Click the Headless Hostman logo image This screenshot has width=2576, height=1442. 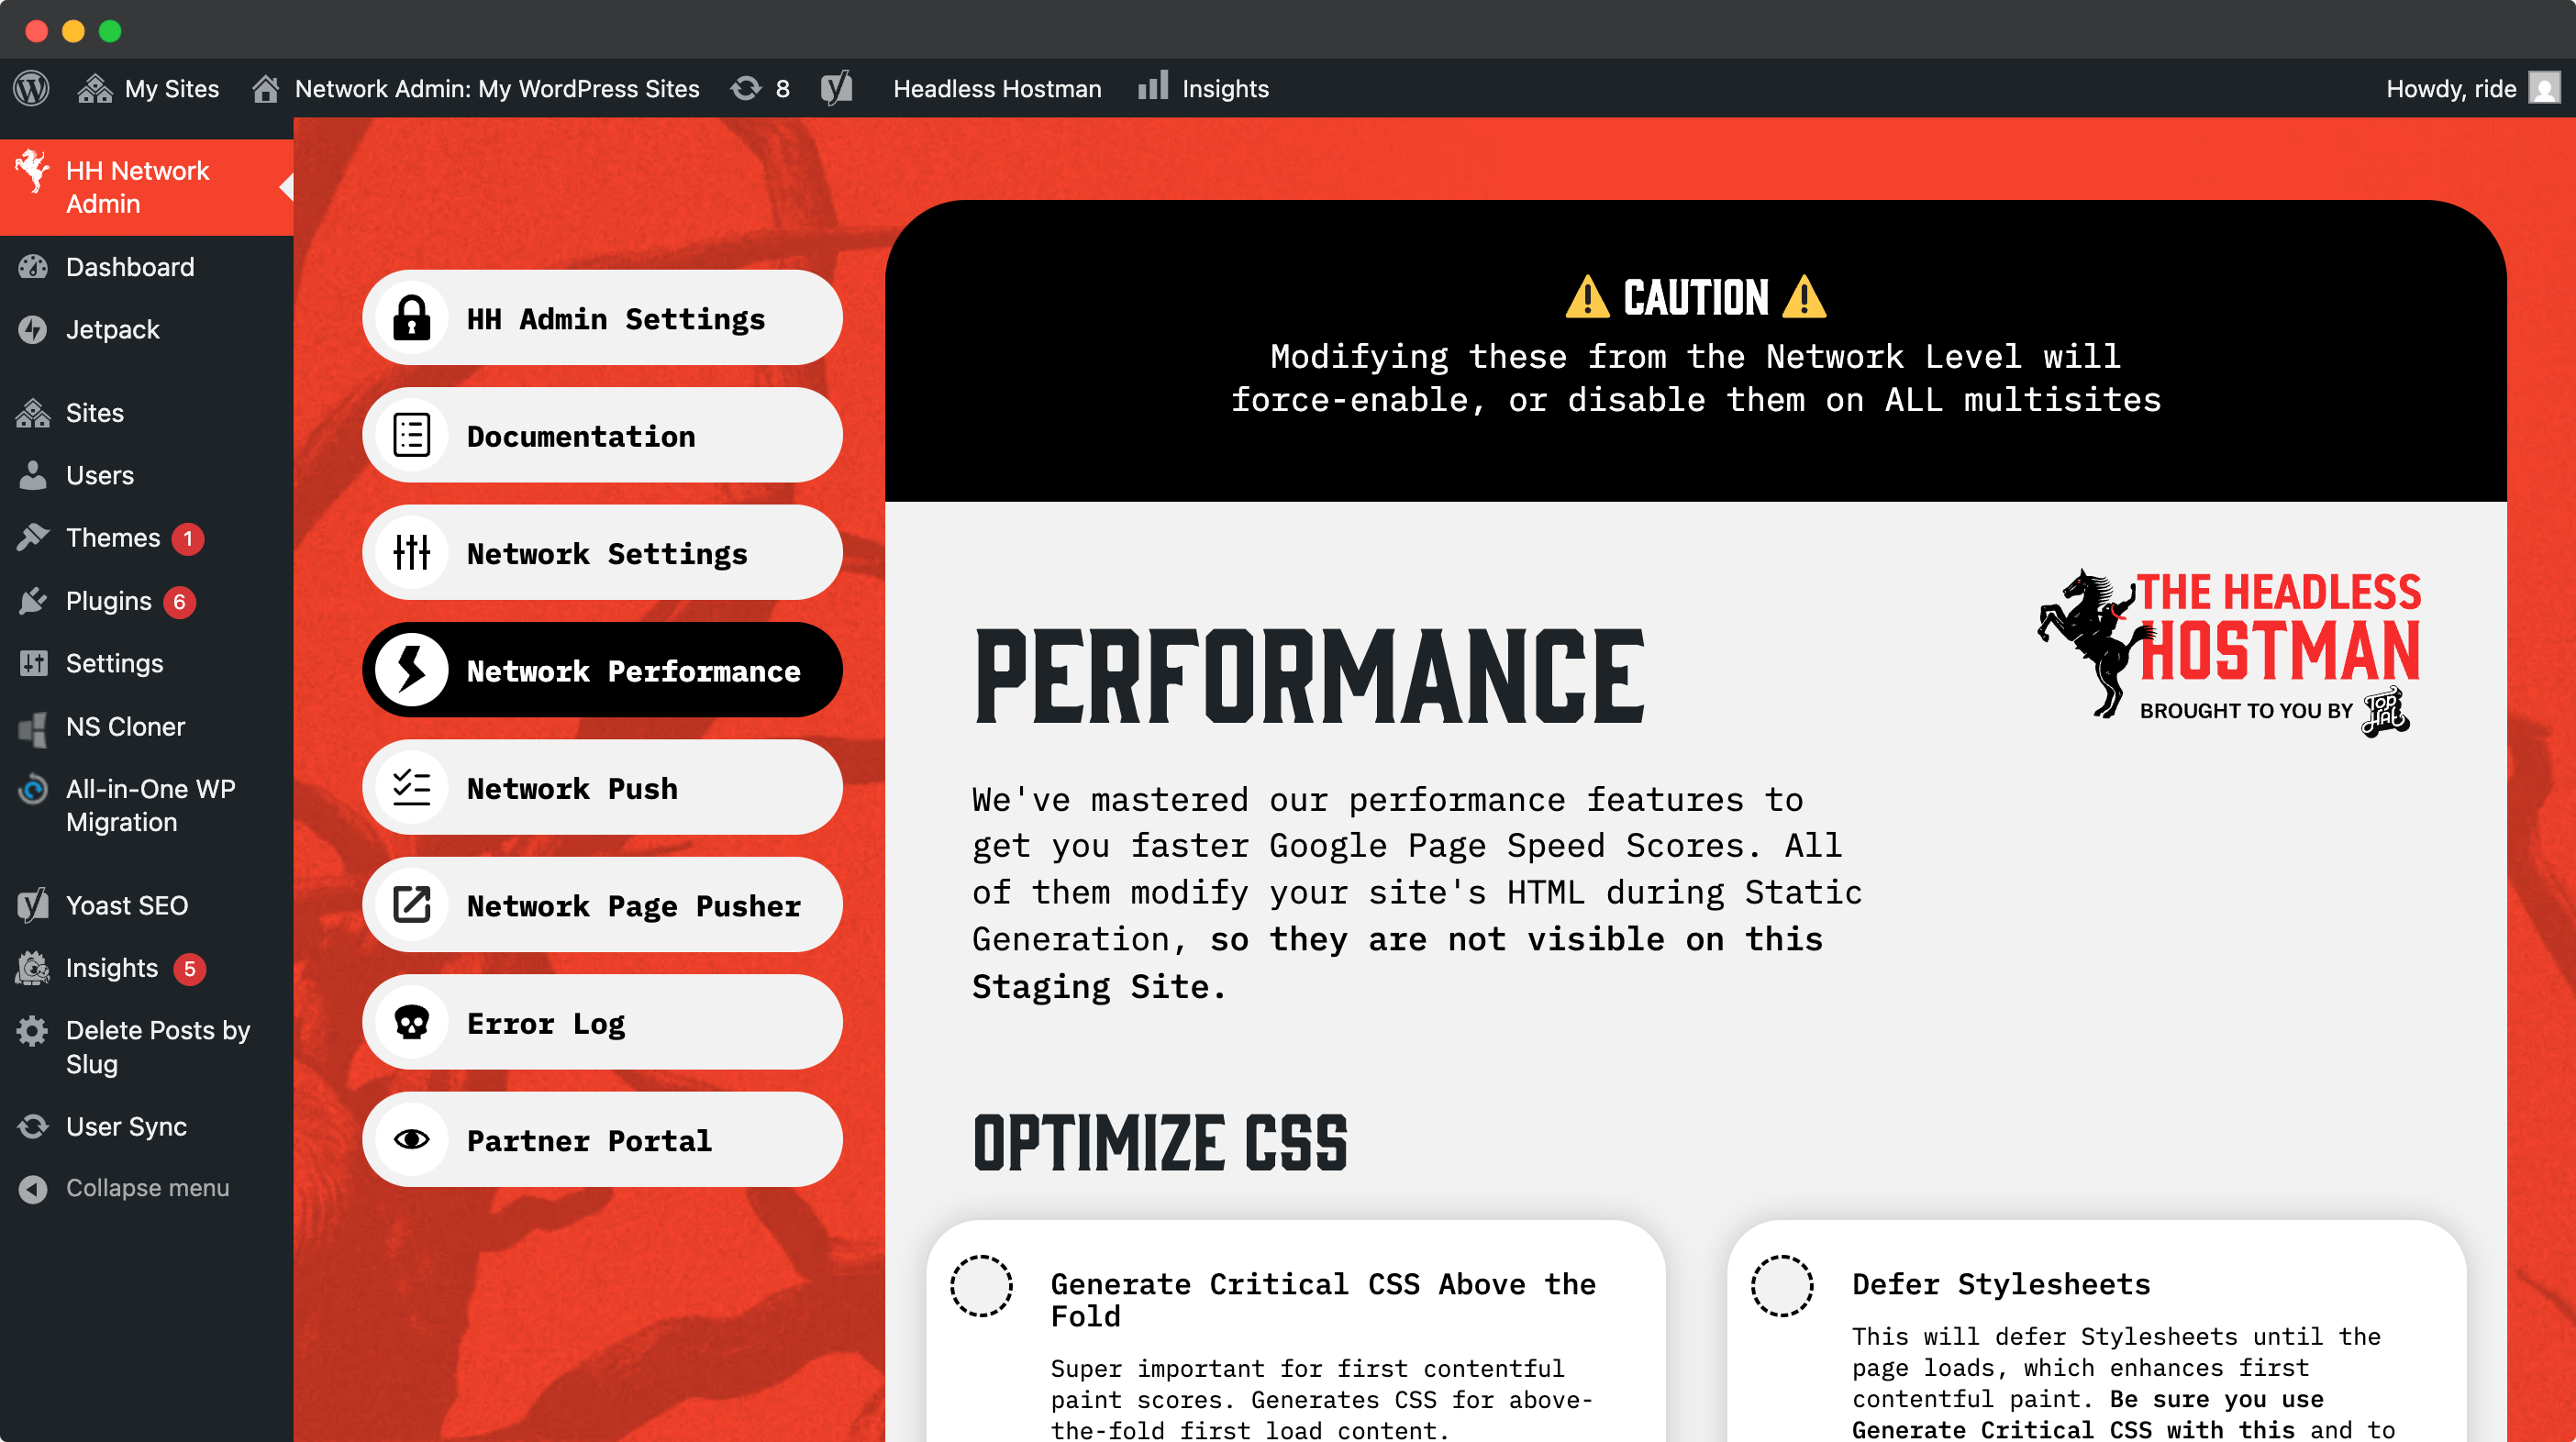[x=2230, y=652]
